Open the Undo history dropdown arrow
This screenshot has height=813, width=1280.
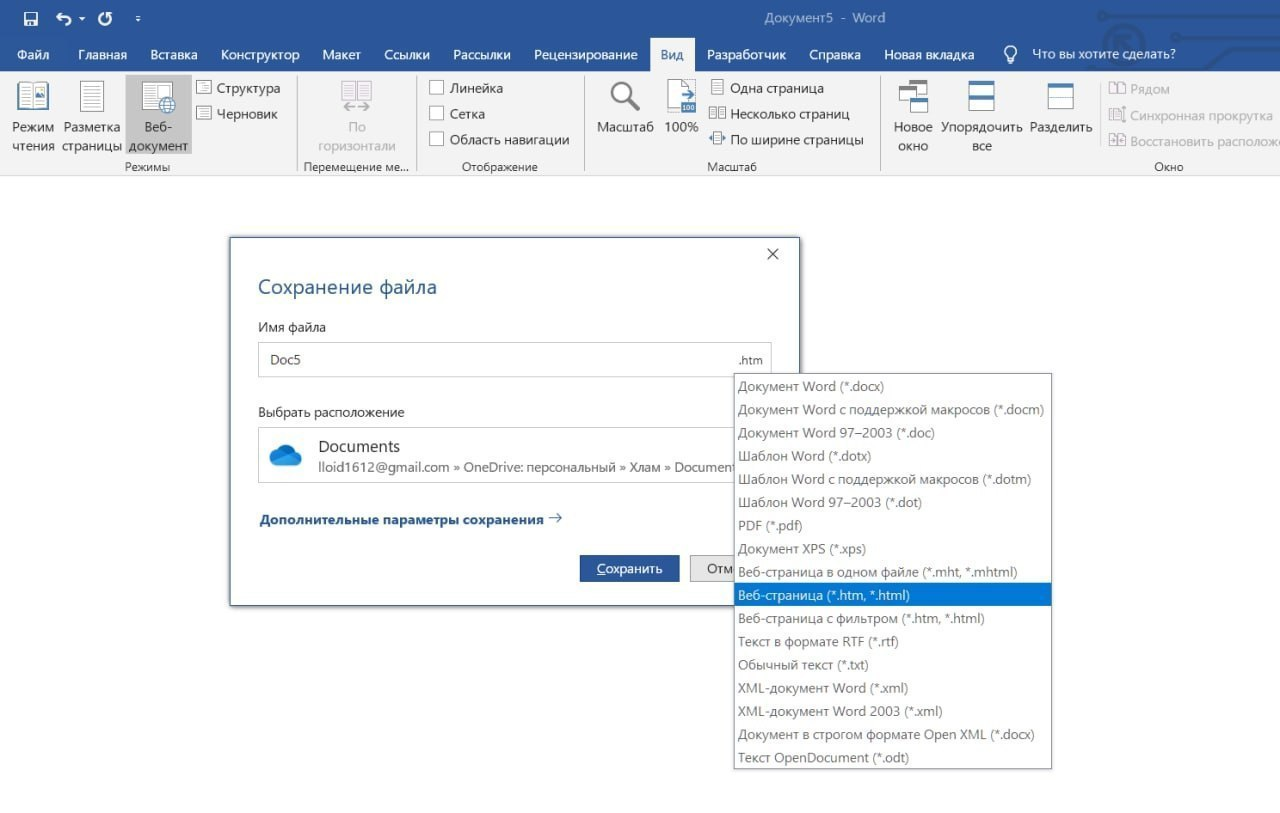point(82,19)
